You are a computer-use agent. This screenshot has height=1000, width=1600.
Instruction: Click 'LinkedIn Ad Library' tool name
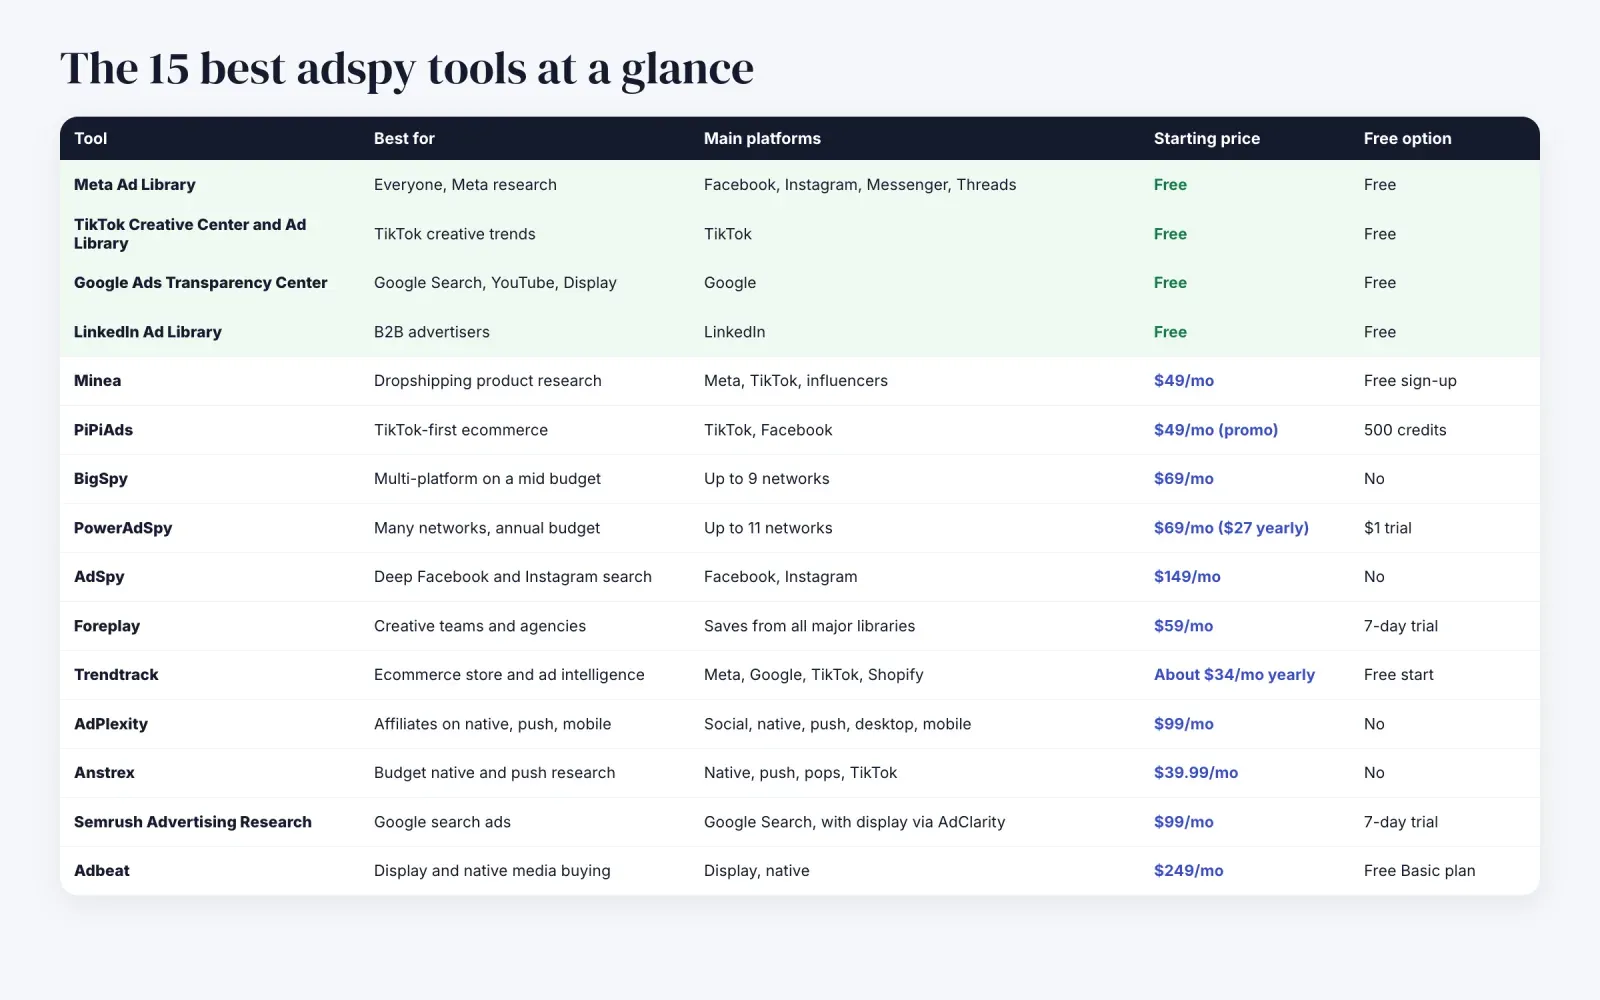coord(148,332)
